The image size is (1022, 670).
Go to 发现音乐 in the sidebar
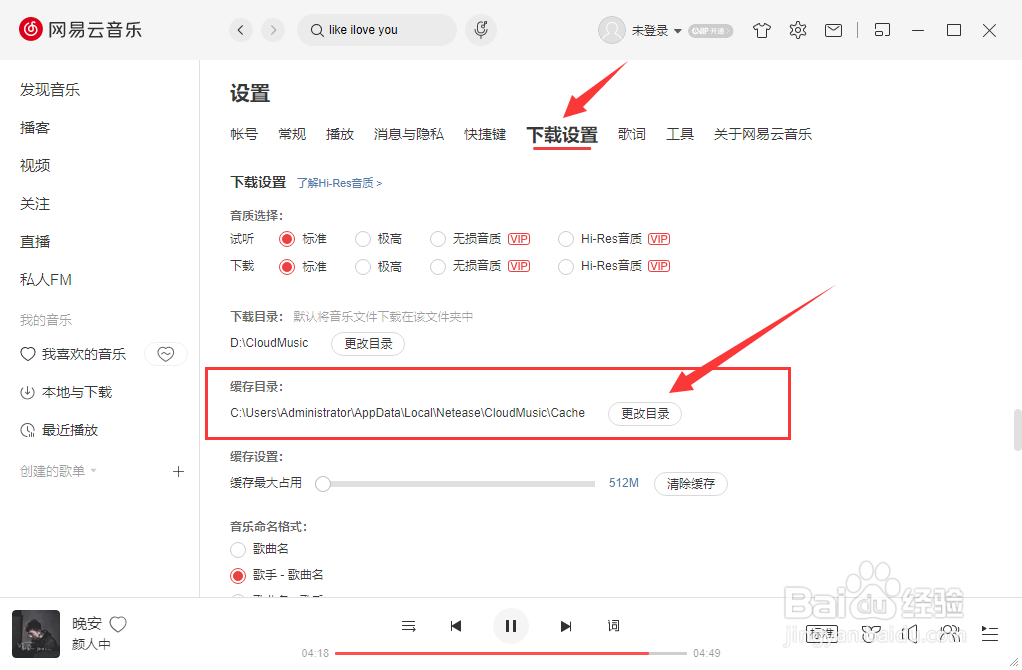(50, 90)
